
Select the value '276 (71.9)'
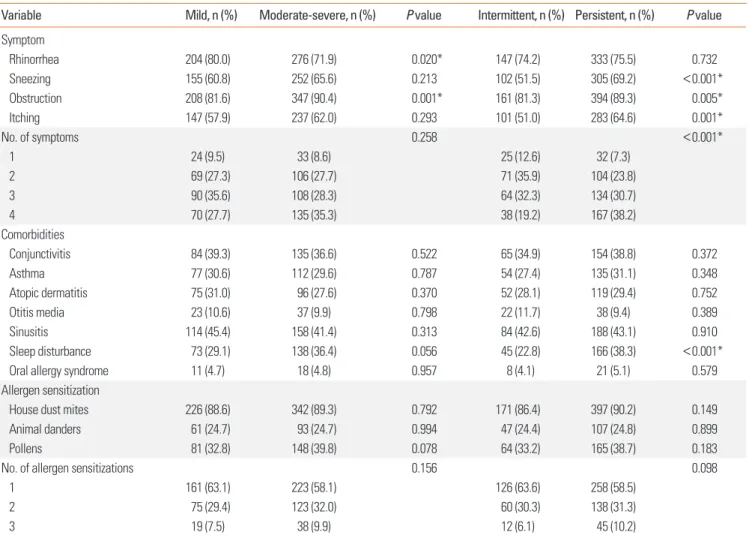tap(314, 59)
